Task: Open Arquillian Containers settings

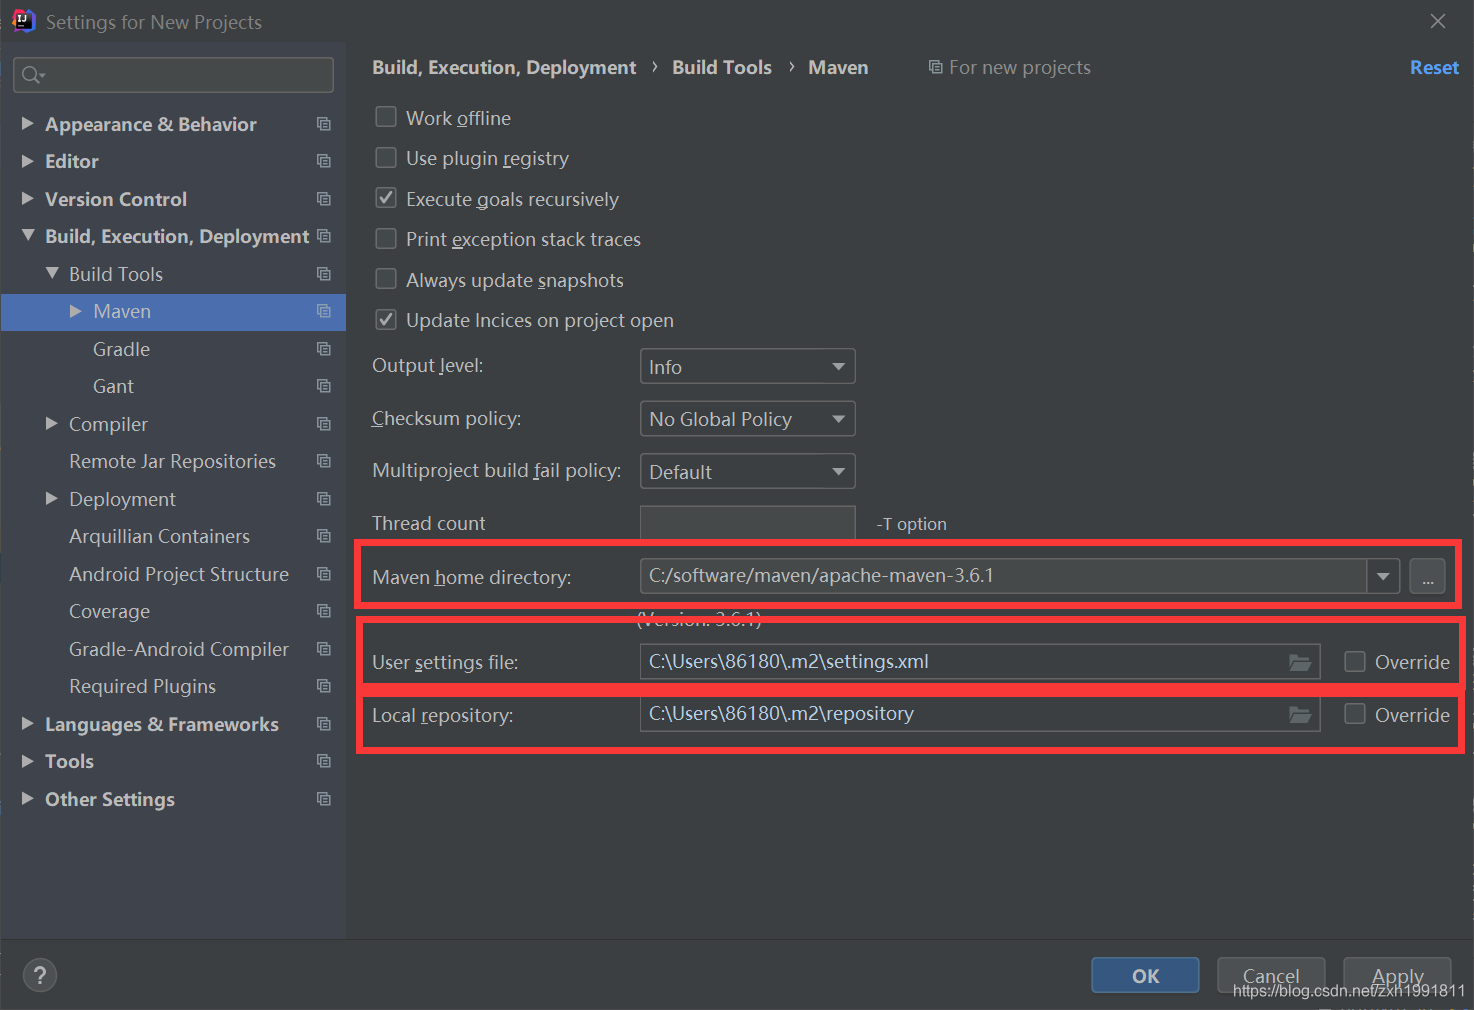Action: click(x=159, y=536)
